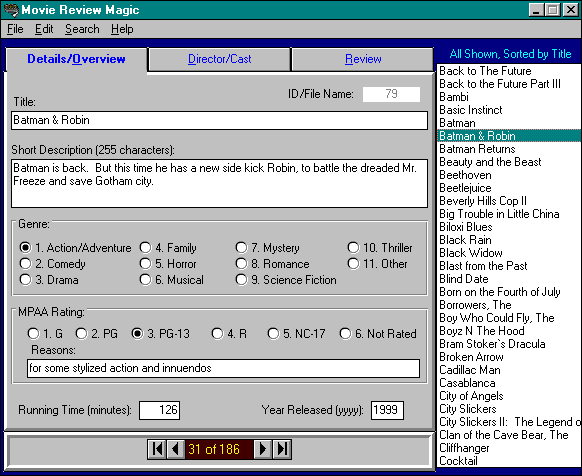Image resolution: width=582 pixels, height=476 pixels.
Task: Edit the Running Time field
Action: [x=160, y=410]
